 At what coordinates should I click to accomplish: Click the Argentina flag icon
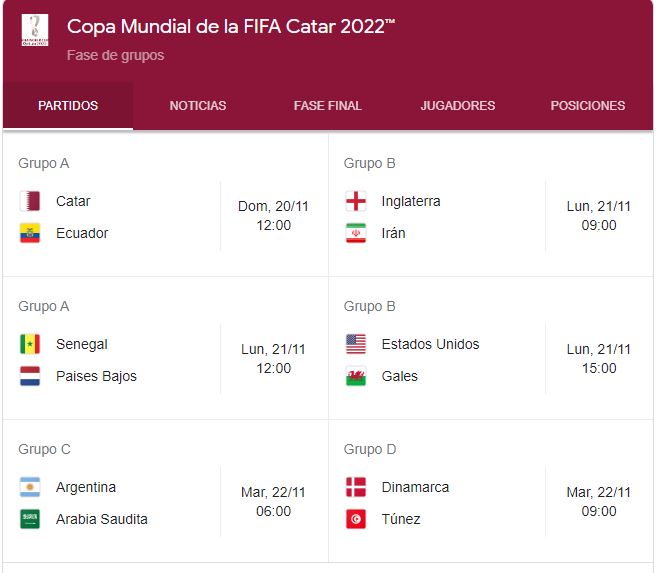tap(30, 487)
